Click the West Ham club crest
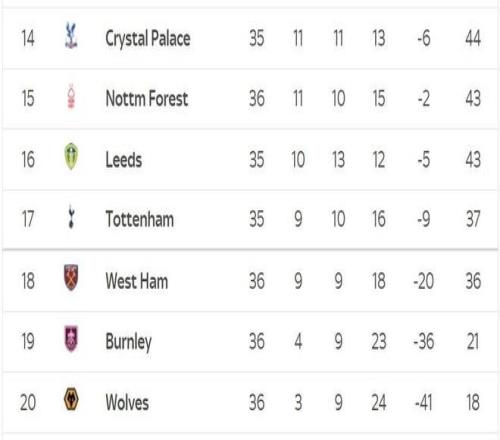This screenshot has width=500, height=440. coord(71,277)
